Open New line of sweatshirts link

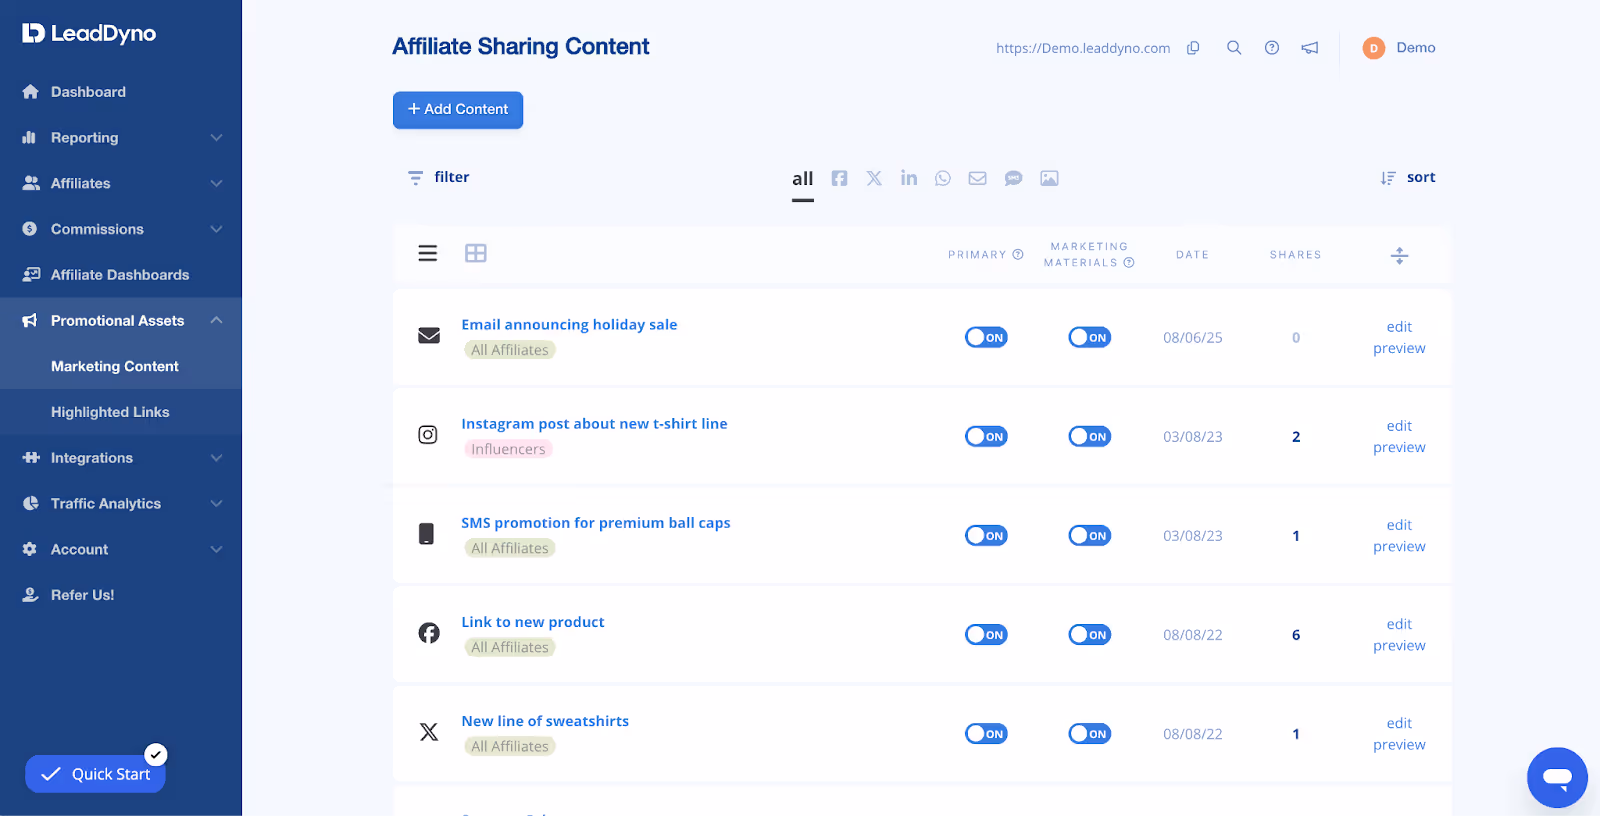(545, 721)
